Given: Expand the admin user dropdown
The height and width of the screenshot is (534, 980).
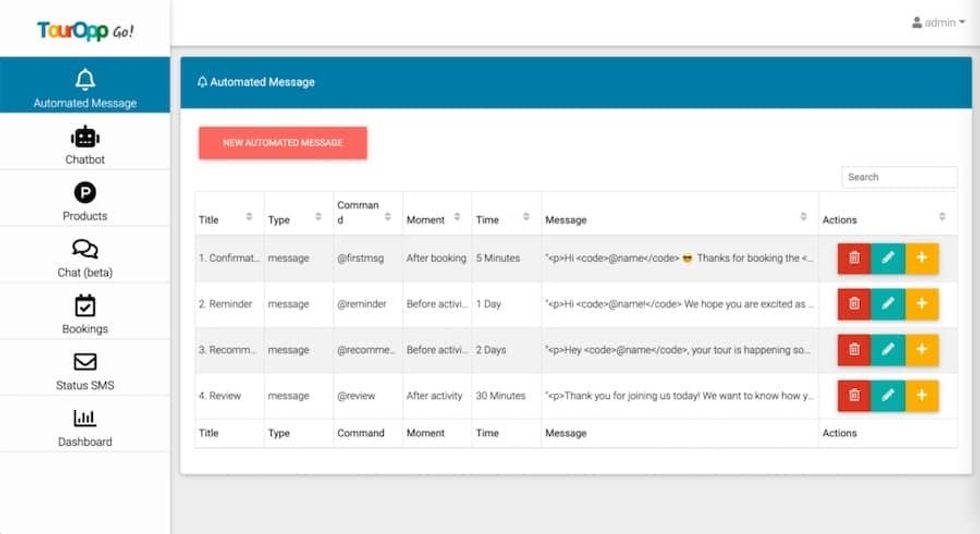Looking at the screenshot, I should 938,22.
